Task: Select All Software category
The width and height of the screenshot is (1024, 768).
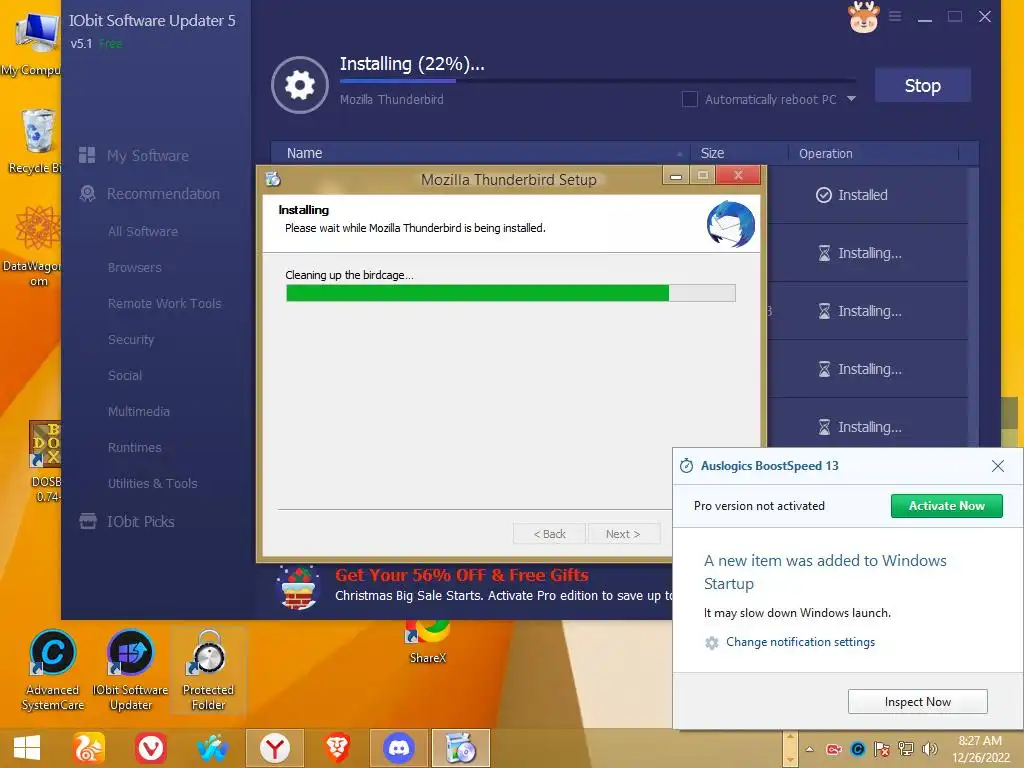Action: 143,231
